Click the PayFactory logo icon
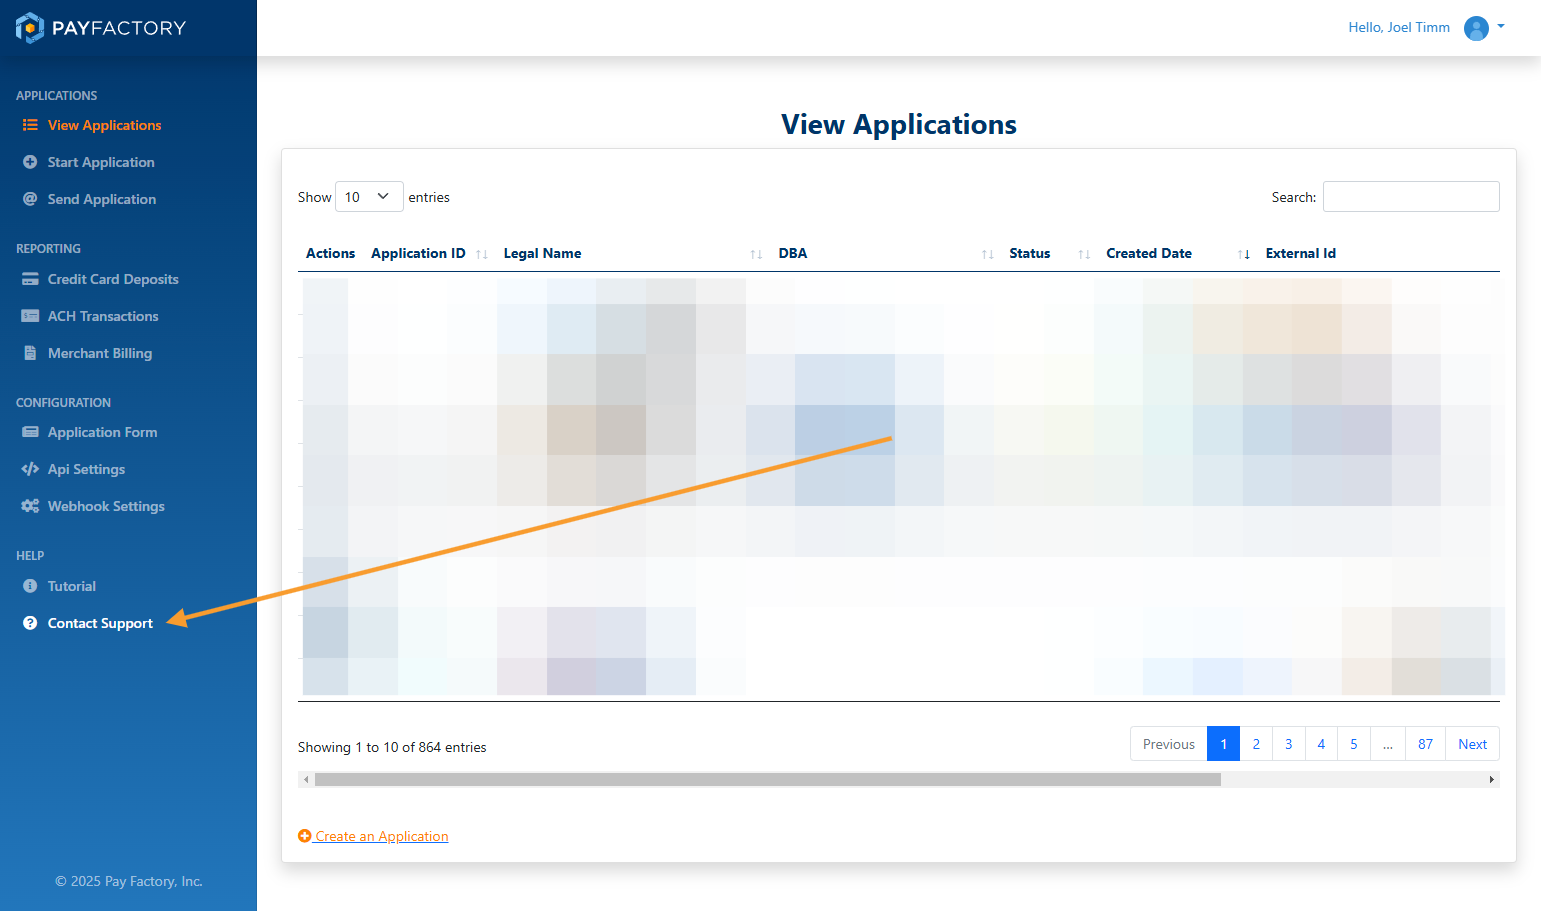Viewport: 1541px width, 911px height. [30, 28]
